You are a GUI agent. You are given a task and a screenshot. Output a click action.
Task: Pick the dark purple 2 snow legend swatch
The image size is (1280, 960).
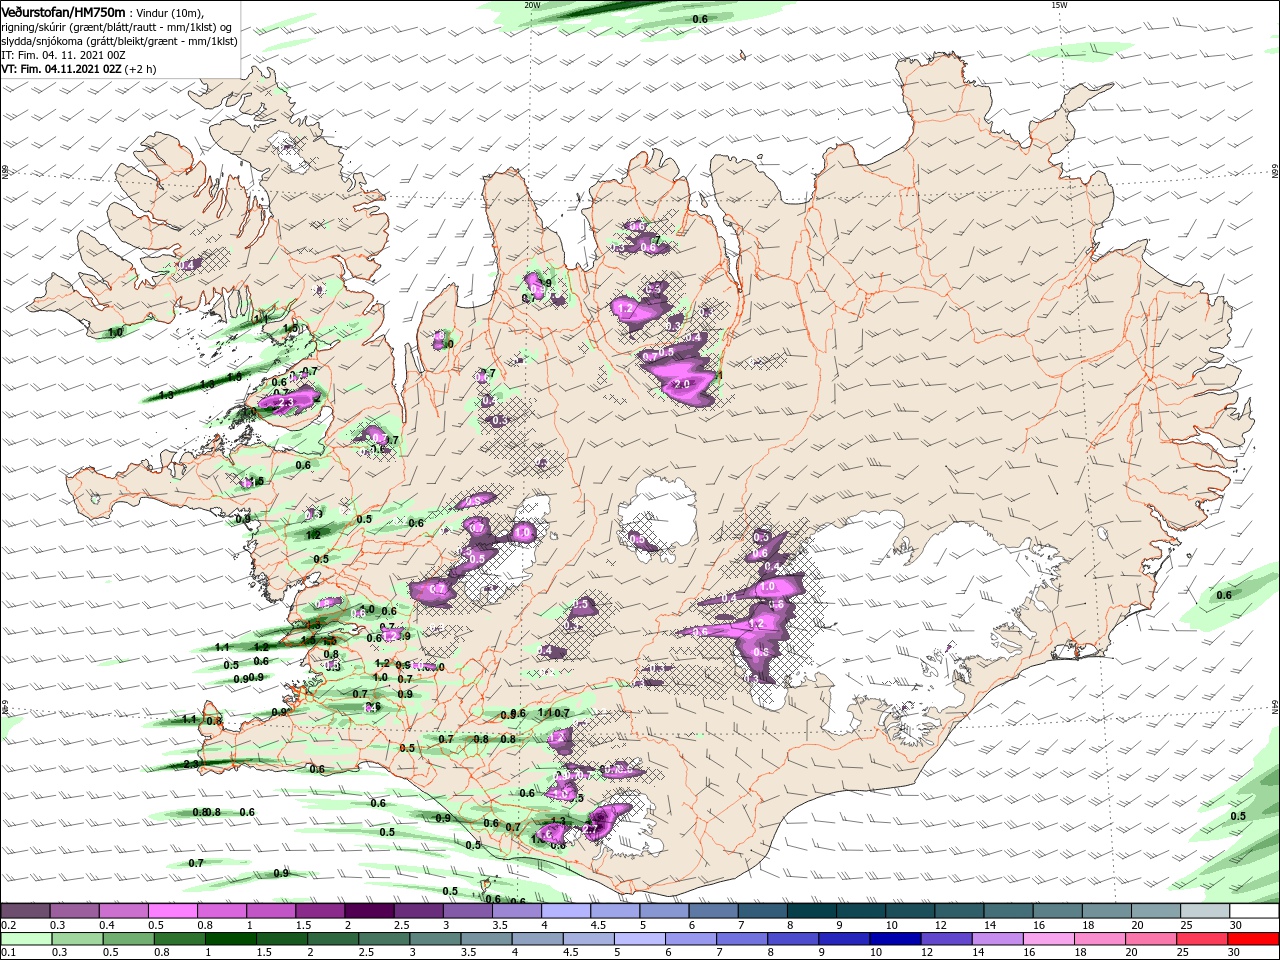pos(369,911)
